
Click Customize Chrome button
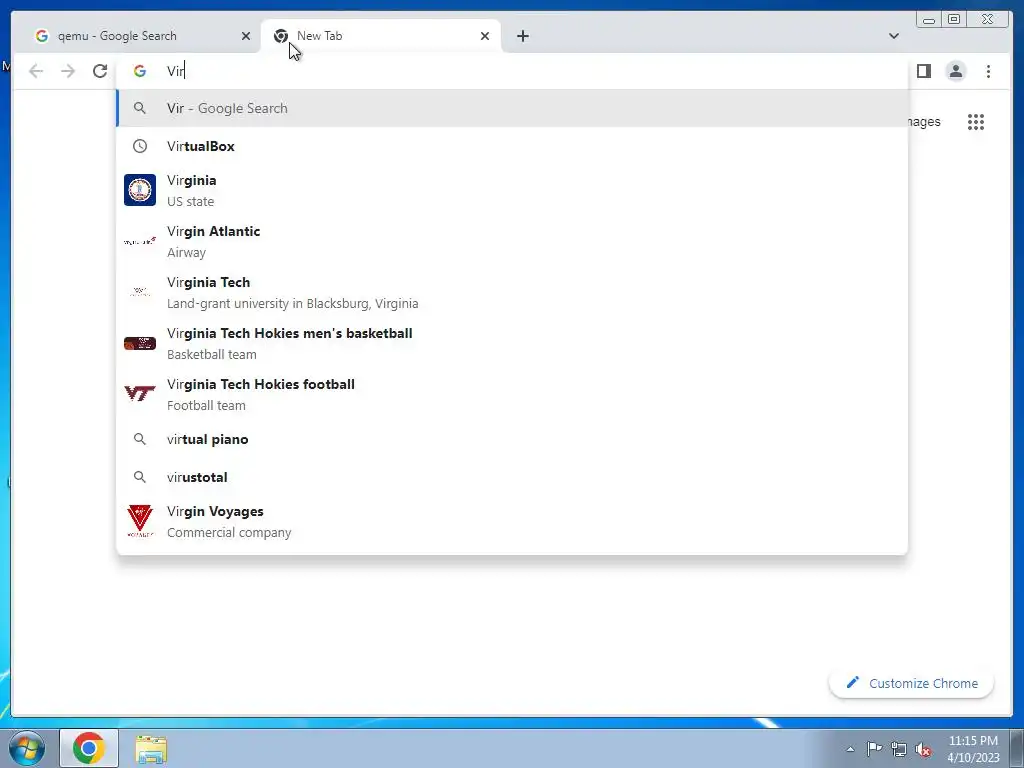(911, 683)
